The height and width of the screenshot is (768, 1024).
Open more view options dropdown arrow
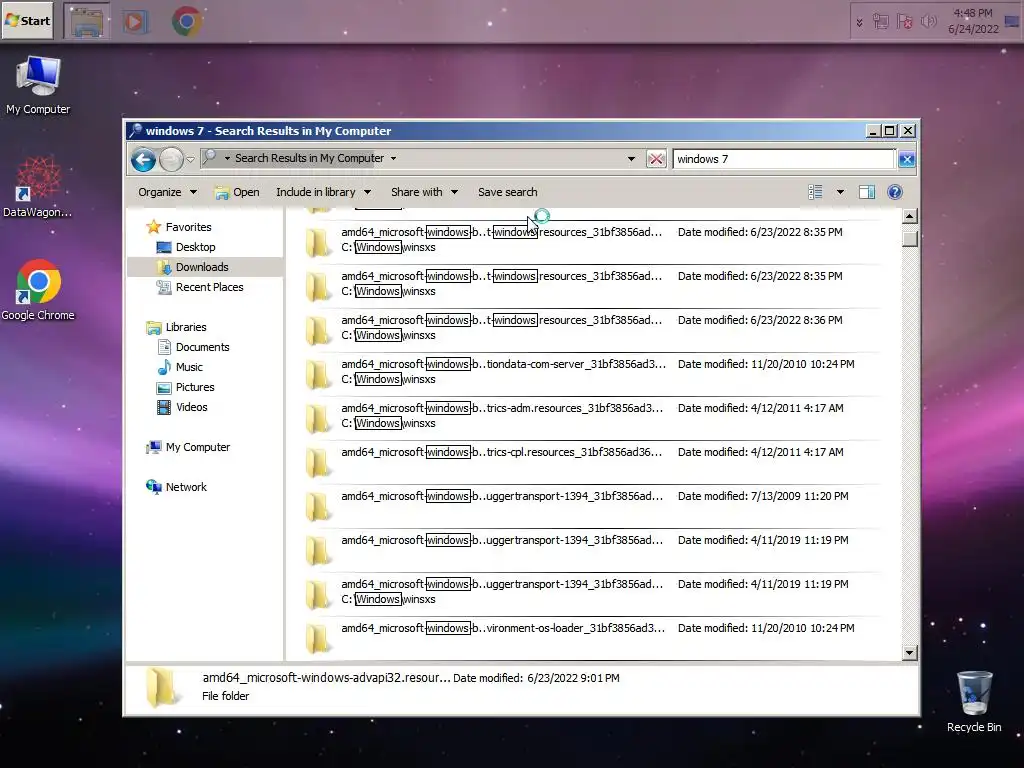click(x=840, y=192)
